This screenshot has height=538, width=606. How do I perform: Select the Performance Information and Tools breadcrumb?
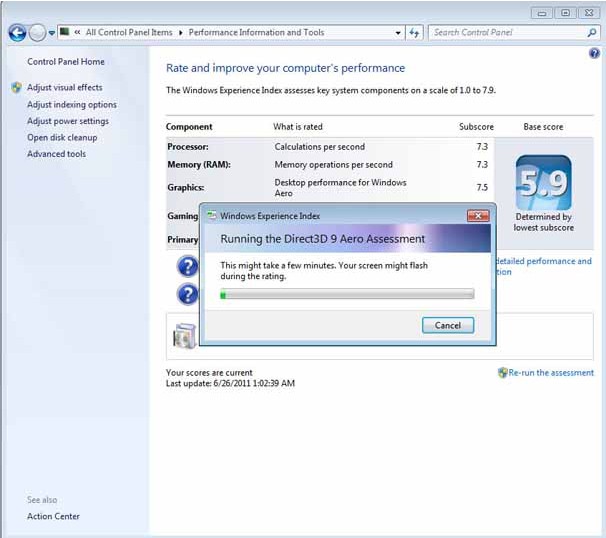coord(256,33)
